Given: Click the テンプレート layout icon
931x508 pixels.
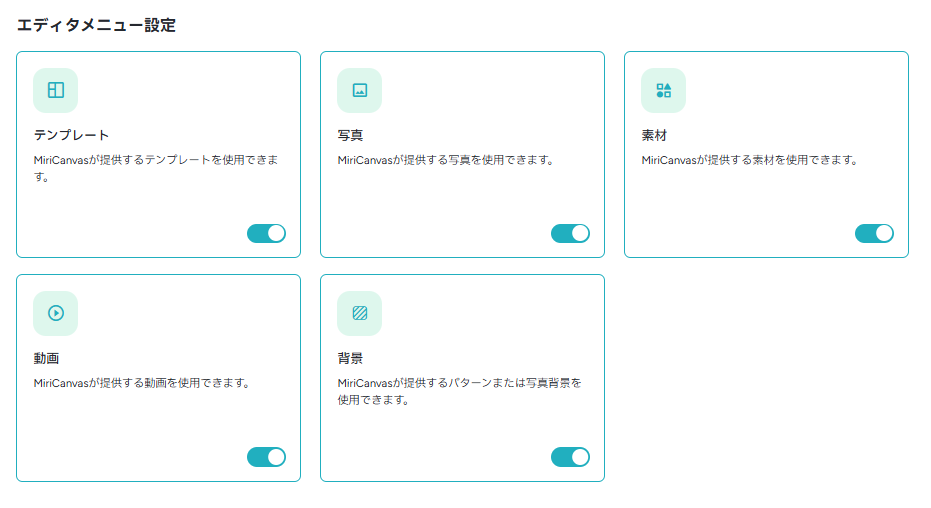Looking at the screenshot, I should 56,90.
